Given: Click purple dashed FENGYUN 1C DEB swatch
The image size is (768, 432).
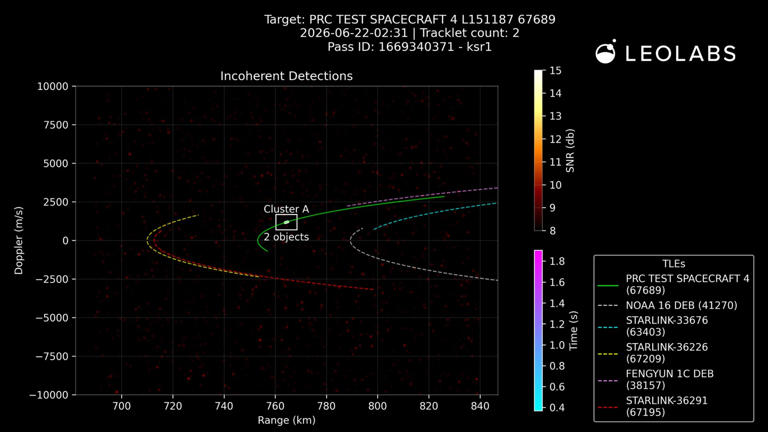Looking at the screenshot, I should (608, 381).
